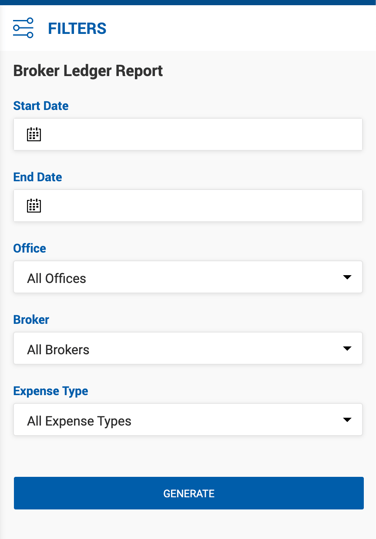Click the arrow on the Office dropdown

(x=347, y=277)
